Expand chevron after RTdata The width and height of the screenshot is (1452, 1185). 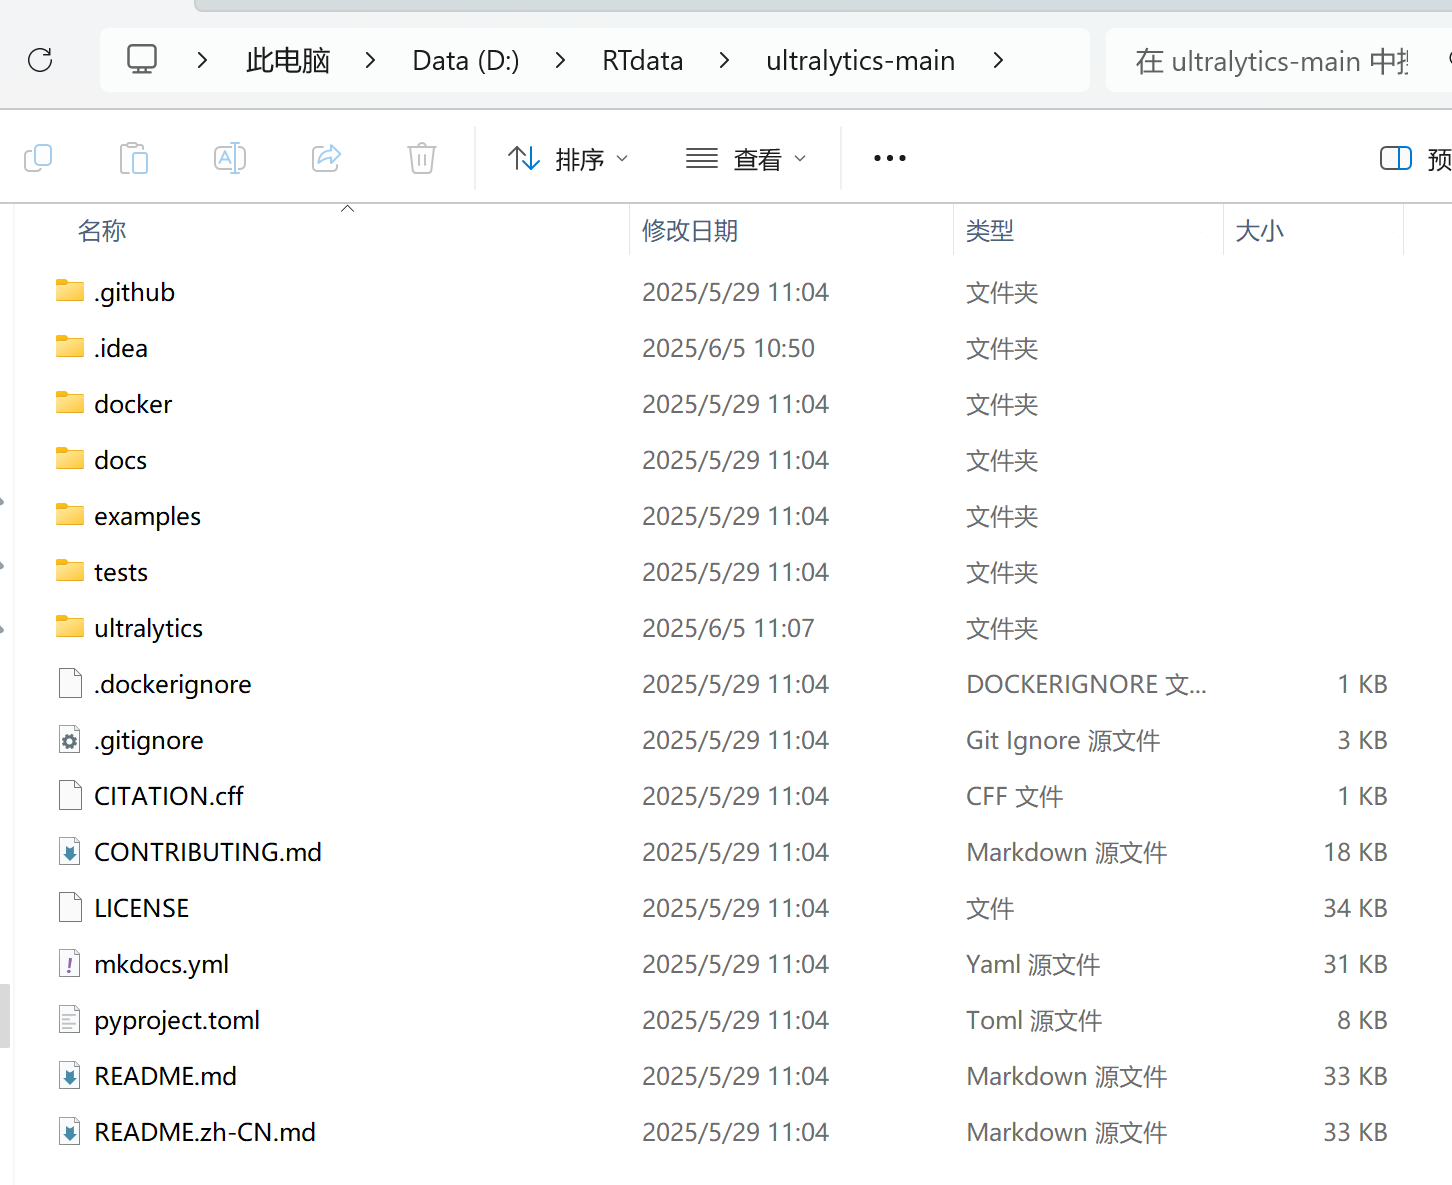[724, 60]
